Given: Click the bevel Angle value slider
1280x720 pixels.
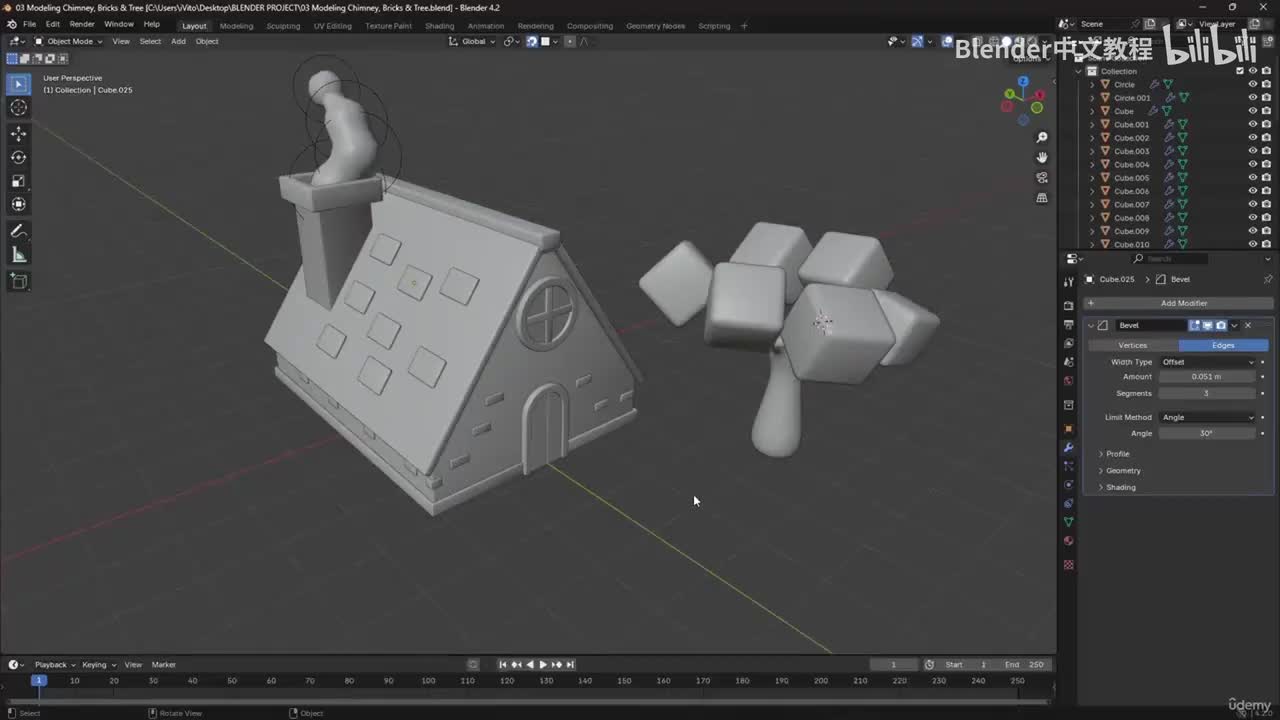Looking at the screenshot, I should (1207, 433).
